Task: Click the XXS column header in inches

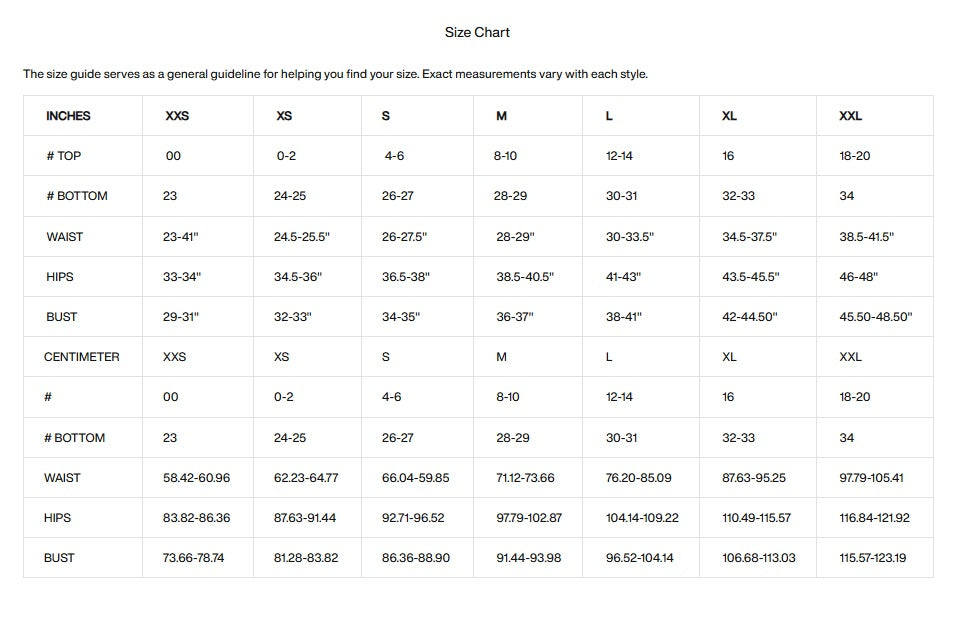Action: [x=177, y=116]
